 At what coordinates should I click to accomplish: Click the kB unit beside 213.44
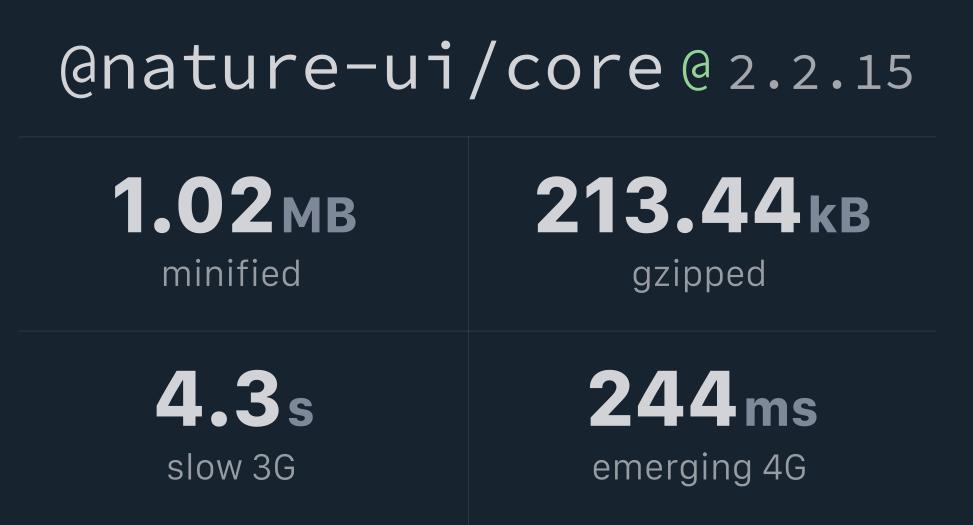point(840,215)
